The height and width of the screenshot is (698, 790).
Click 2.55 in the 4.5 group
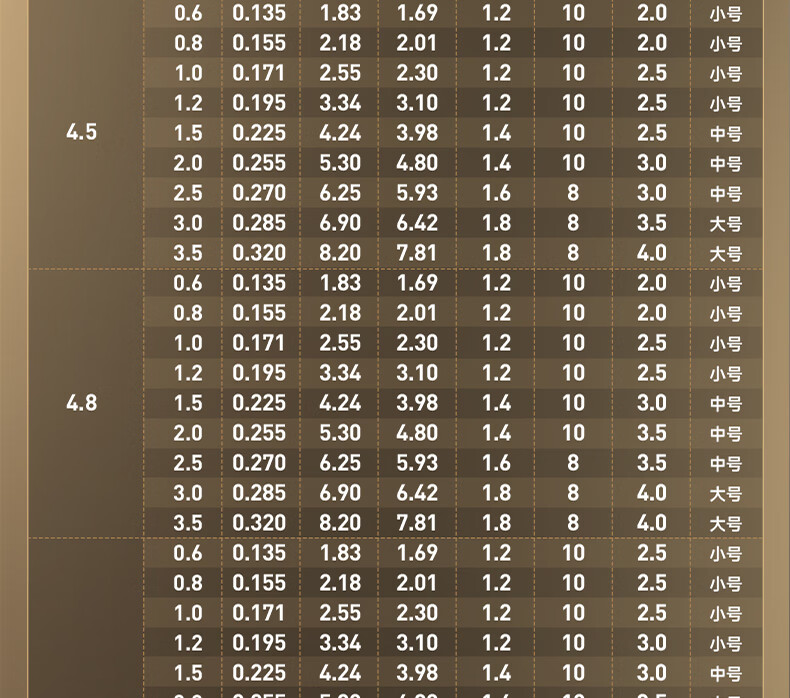point(340,73)
